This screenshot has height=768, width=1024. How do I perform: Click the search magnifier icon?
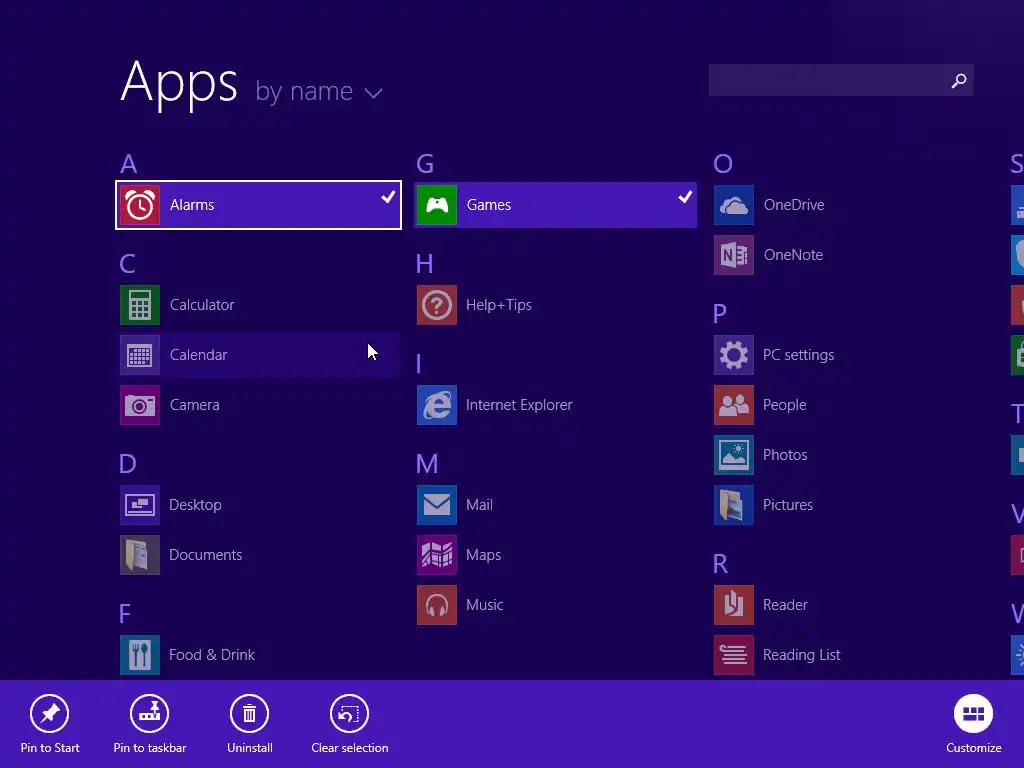click(x=959, y=80)
